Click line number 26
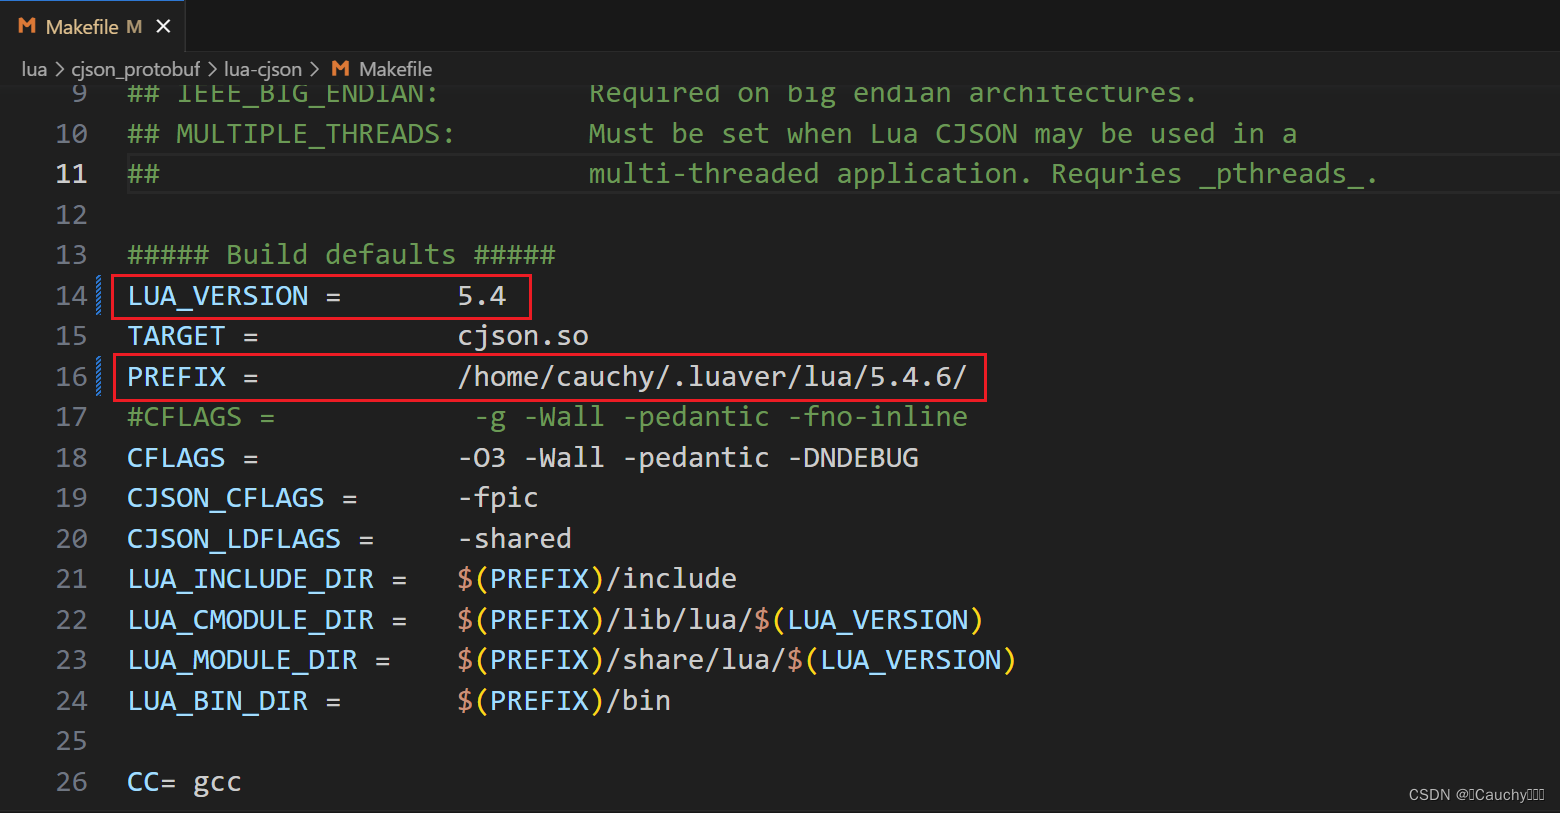1560x813 pixels. coord(71,782)
